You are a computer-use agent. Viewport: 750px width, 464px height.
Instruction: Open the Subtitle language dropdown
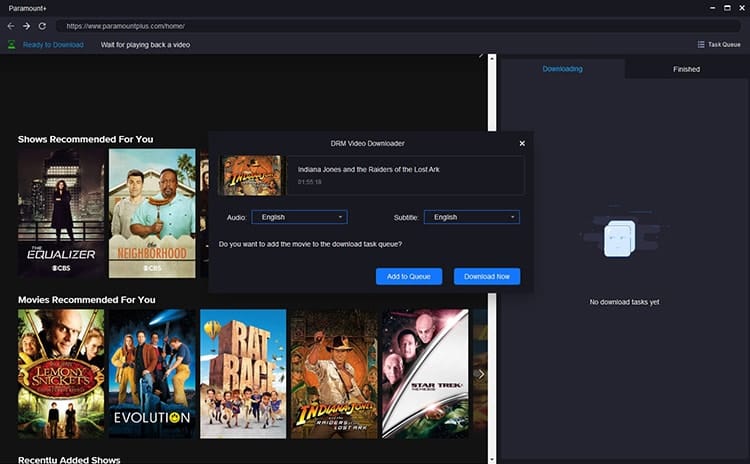pos(472,217)
